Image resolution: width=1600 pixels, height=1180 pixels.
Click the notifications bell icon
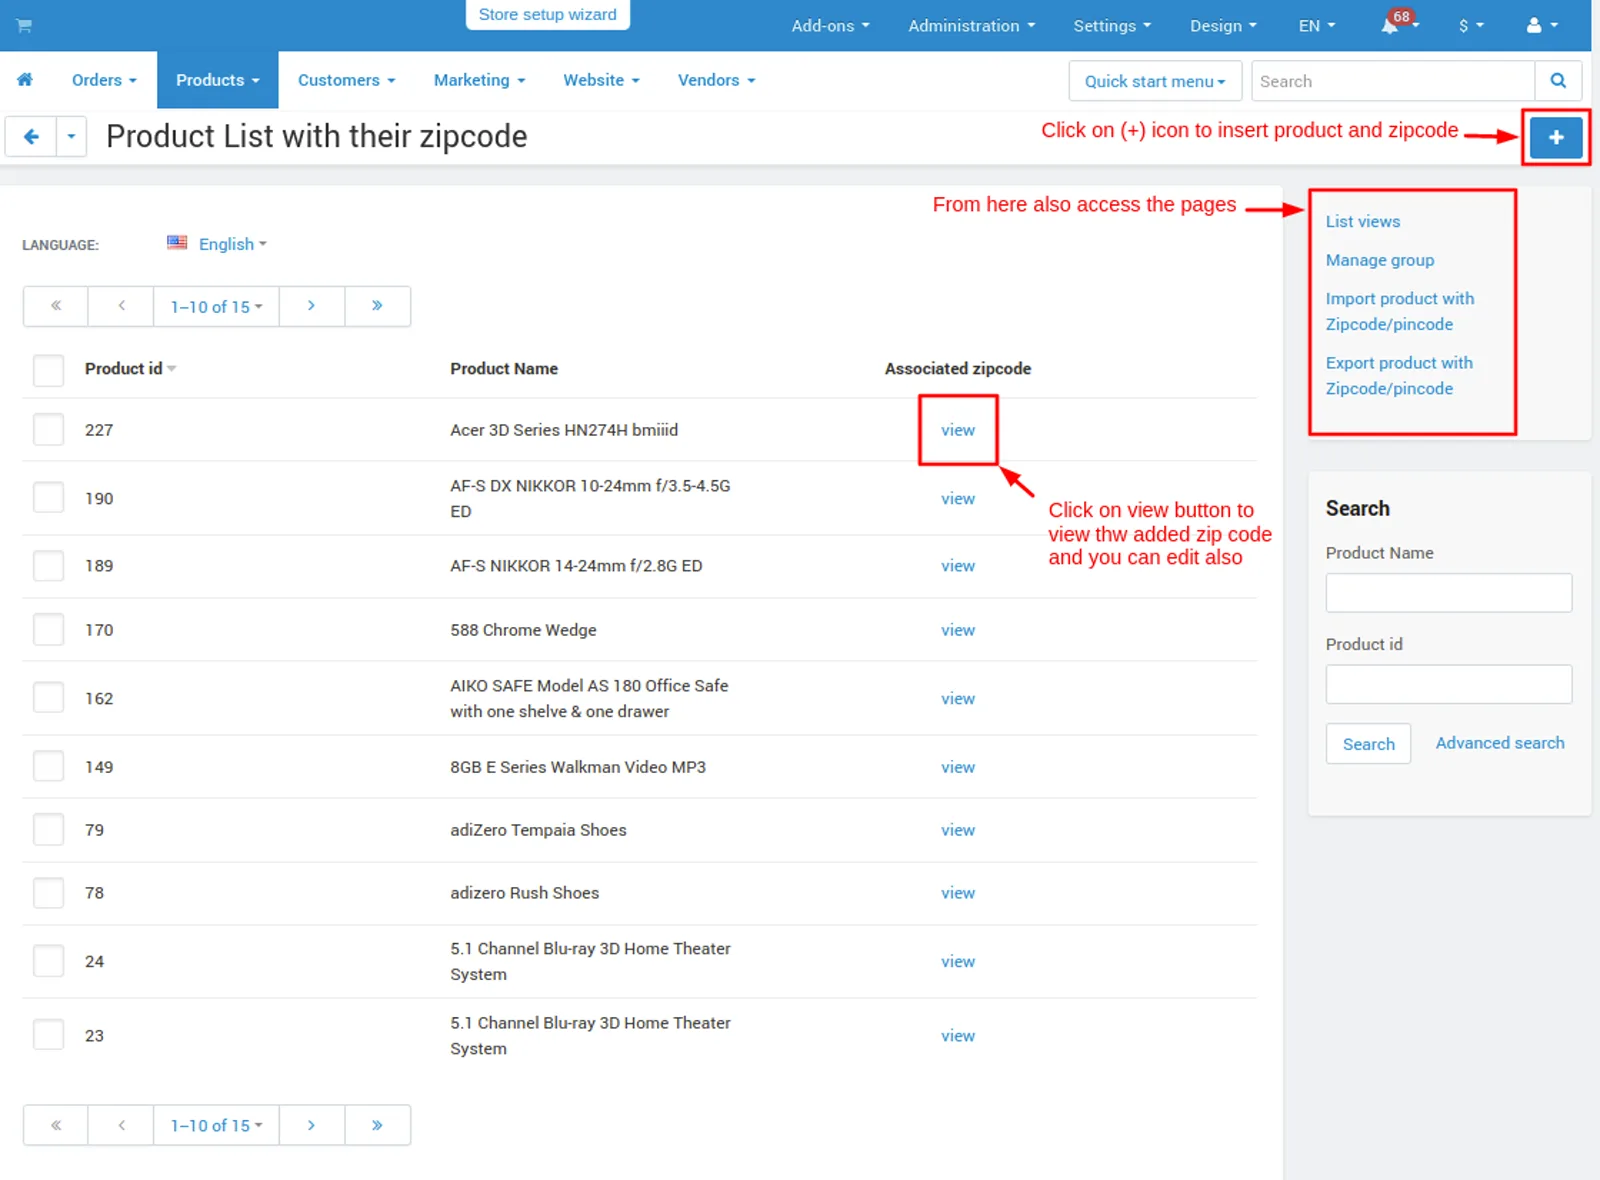pyautogui.click(x=1390, y=26)
